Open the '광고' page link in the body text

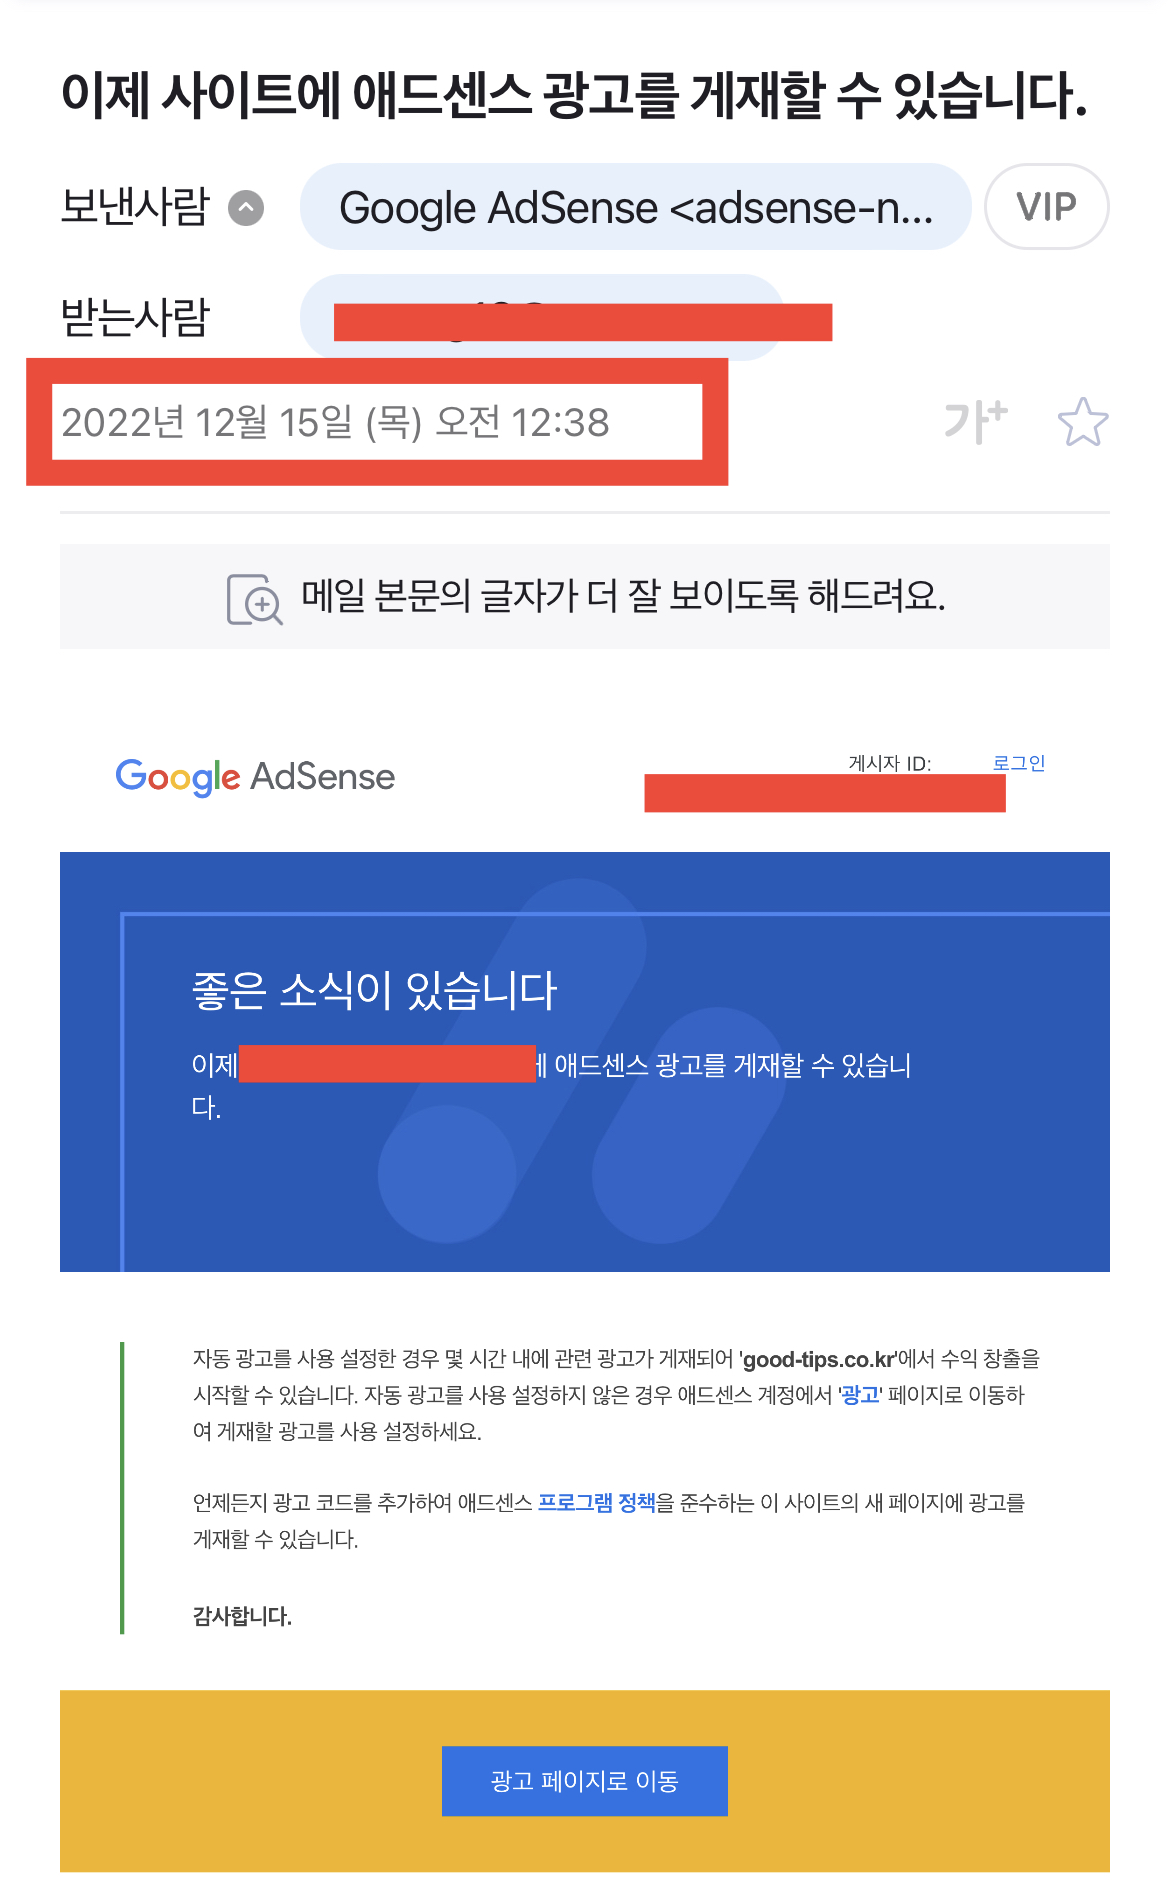(860, 1395)
